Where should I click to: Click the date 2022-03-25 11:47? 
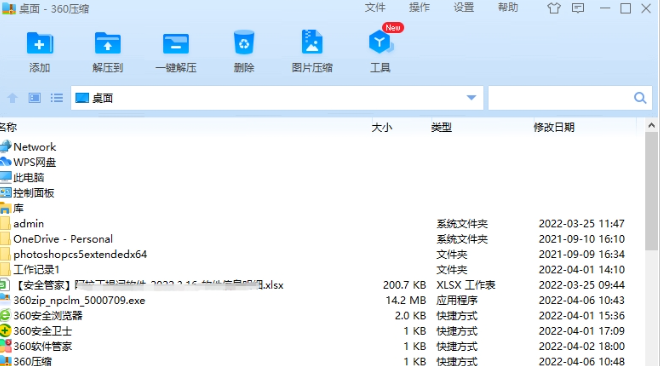582,223
